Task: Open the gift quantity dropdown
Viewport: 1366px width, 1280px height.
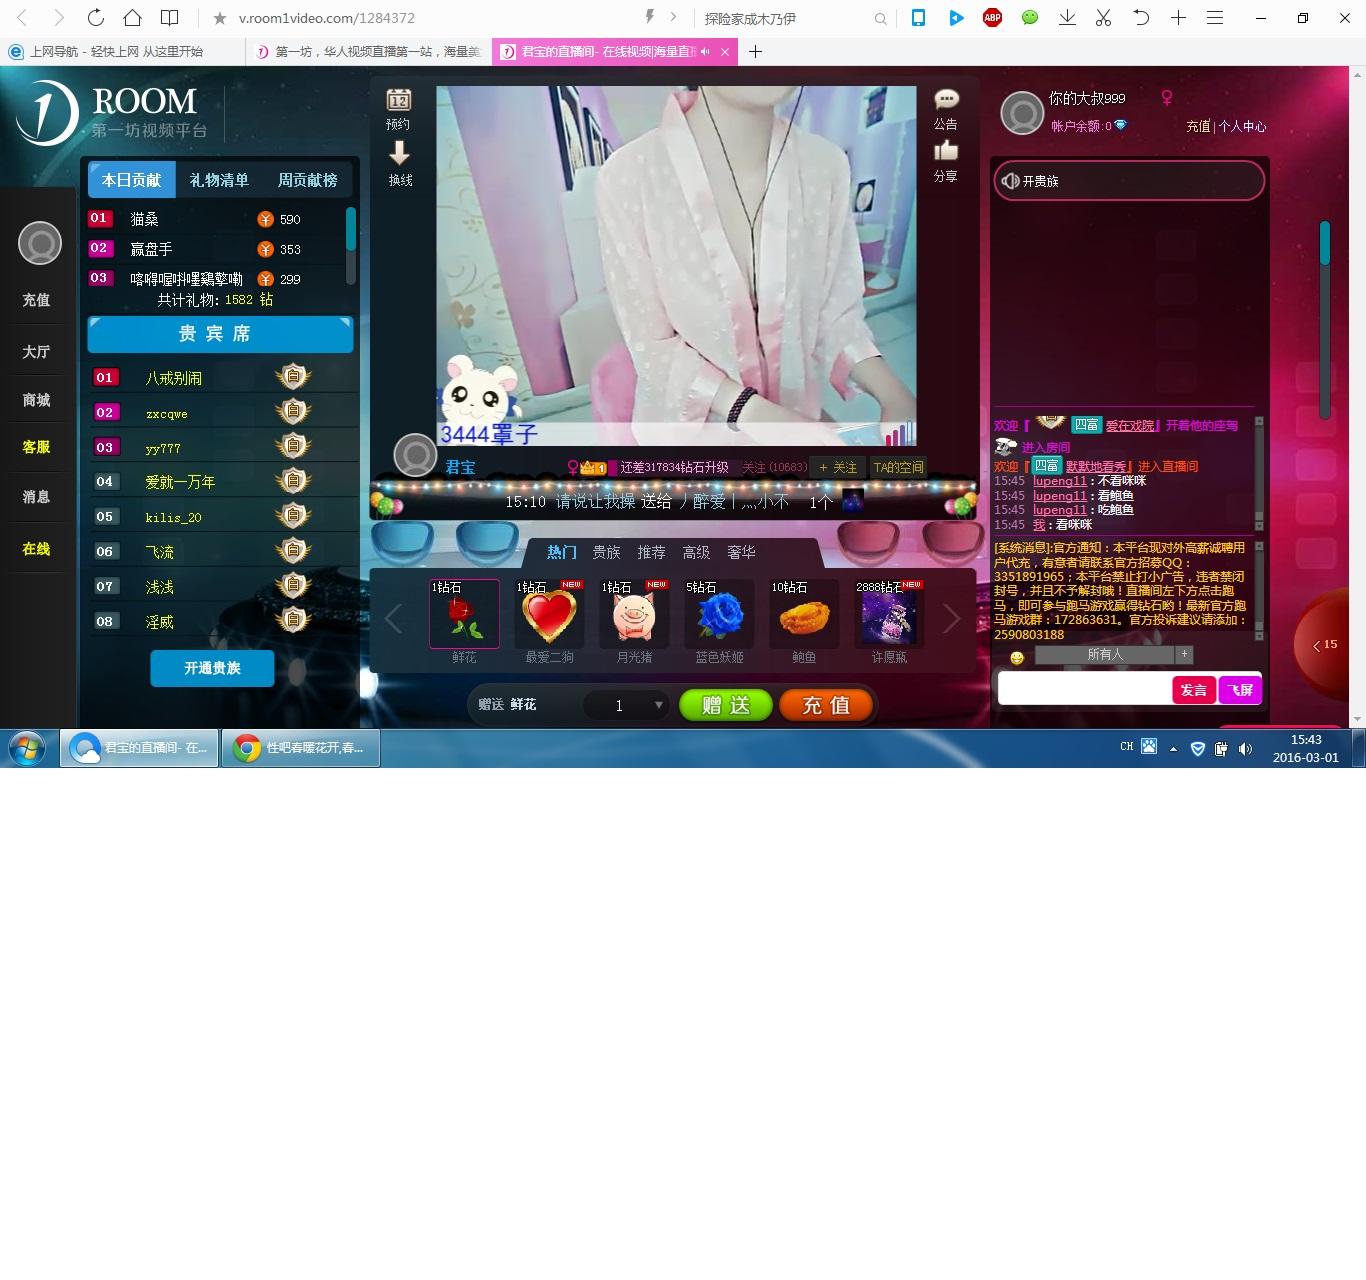Action: (658, 705)
